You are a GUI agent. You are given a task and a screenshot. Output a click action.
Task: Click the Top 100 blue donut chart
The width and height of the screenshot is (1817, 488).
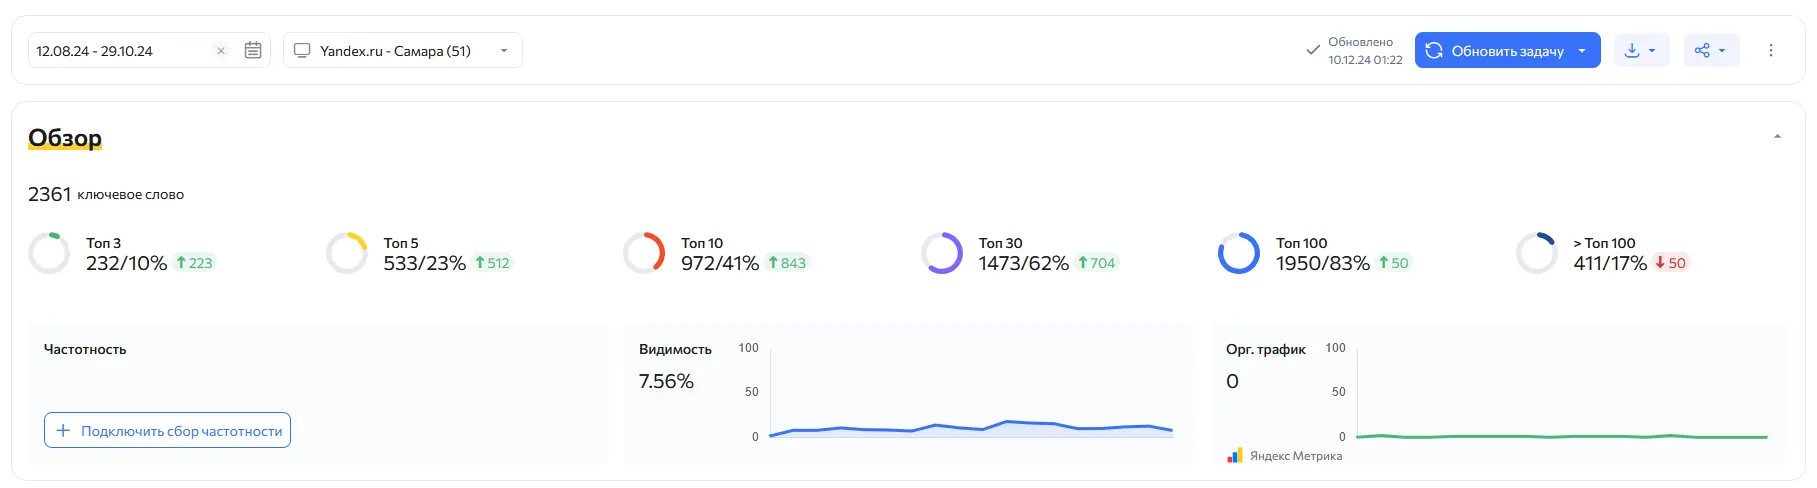point(1238,253)
